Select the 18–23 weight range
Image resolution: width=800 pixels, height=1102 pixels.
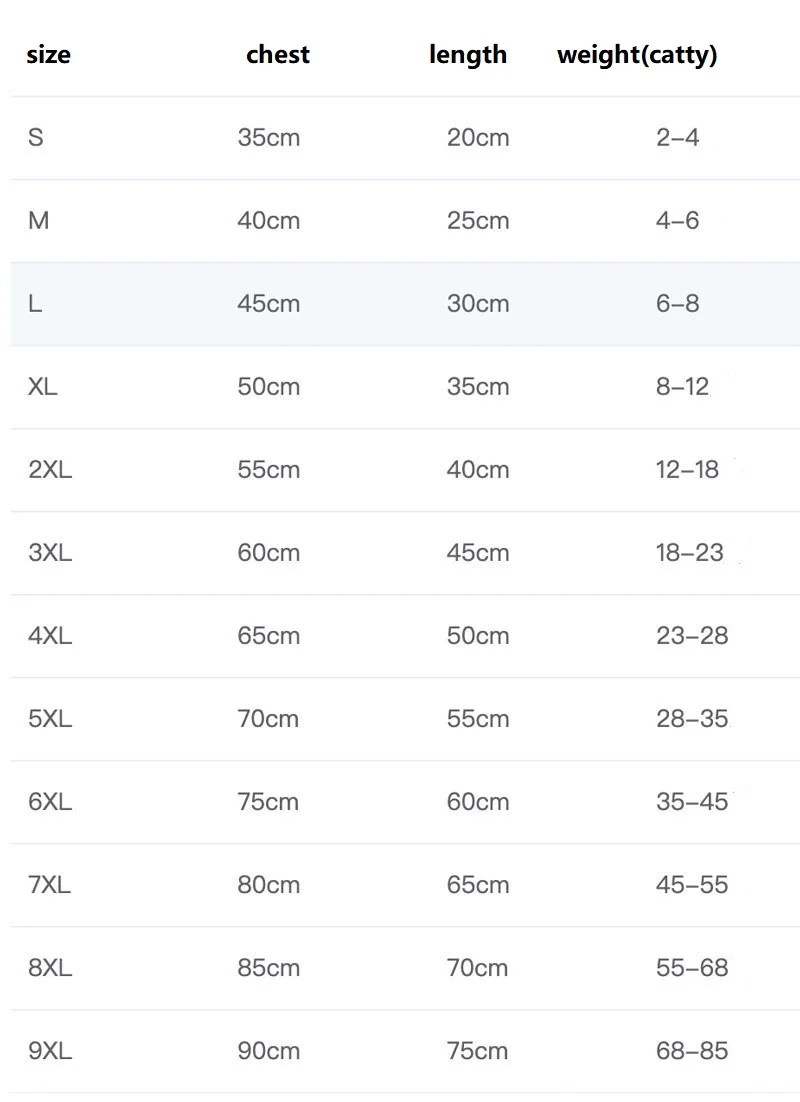690,553
